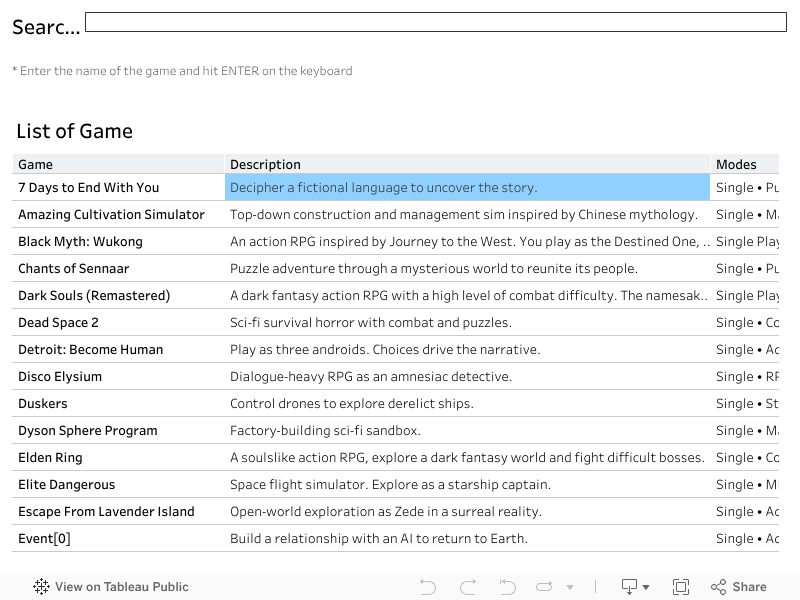
Task: Select the highlighted 7 Days description cell
Action: 467,187
